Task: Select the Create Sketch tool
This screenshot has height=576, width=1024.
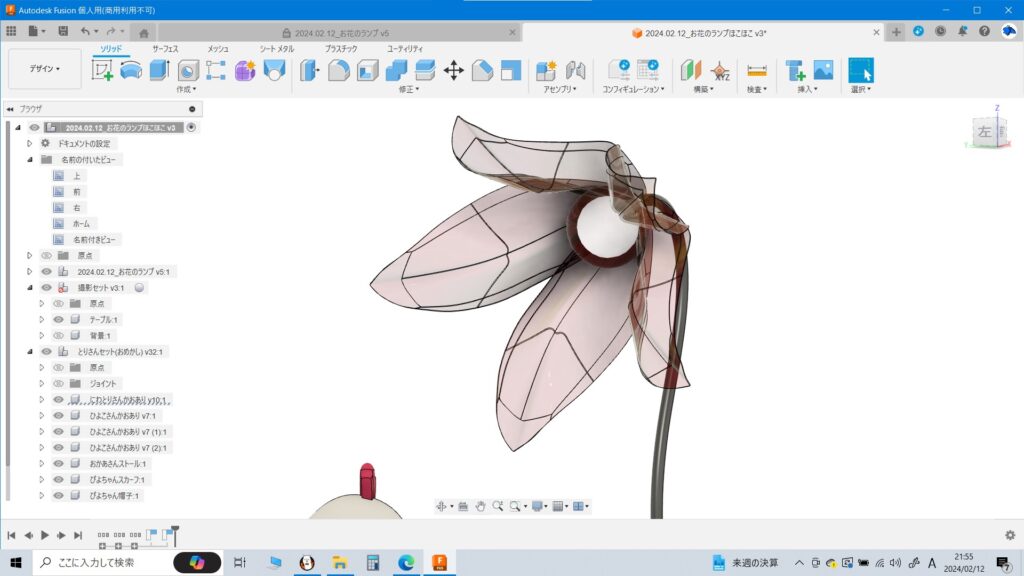Action: (x=102, y=70)
